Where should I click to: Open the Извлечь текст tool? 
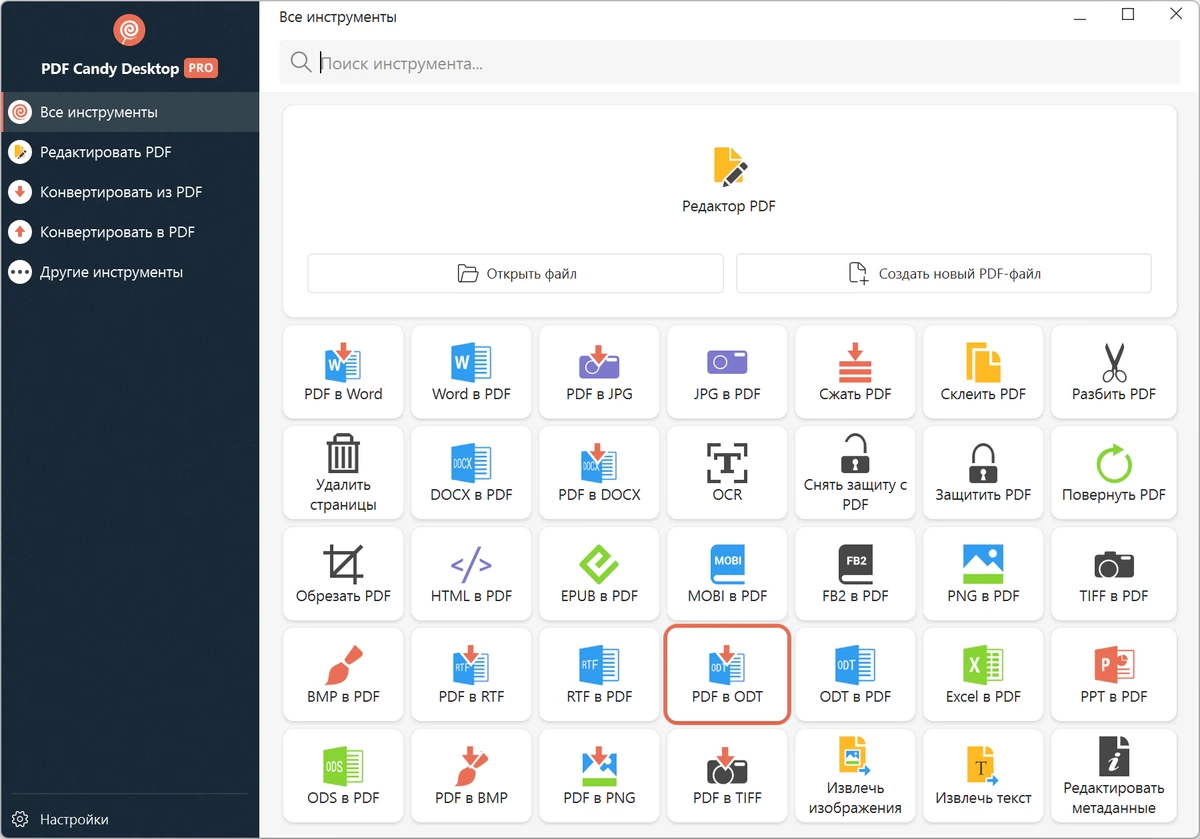[983, 775]
